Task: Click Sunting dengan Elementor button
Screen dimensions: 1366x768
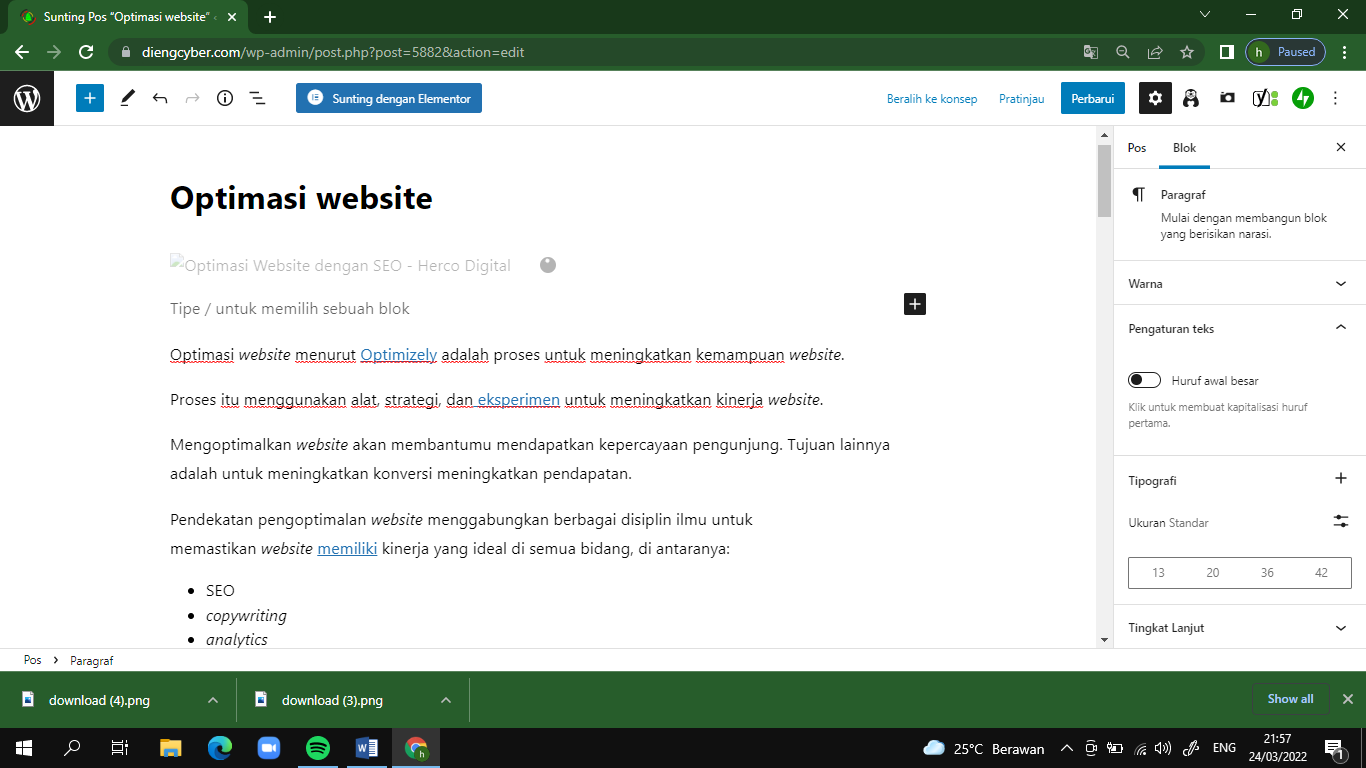Action: click(389, 98)
